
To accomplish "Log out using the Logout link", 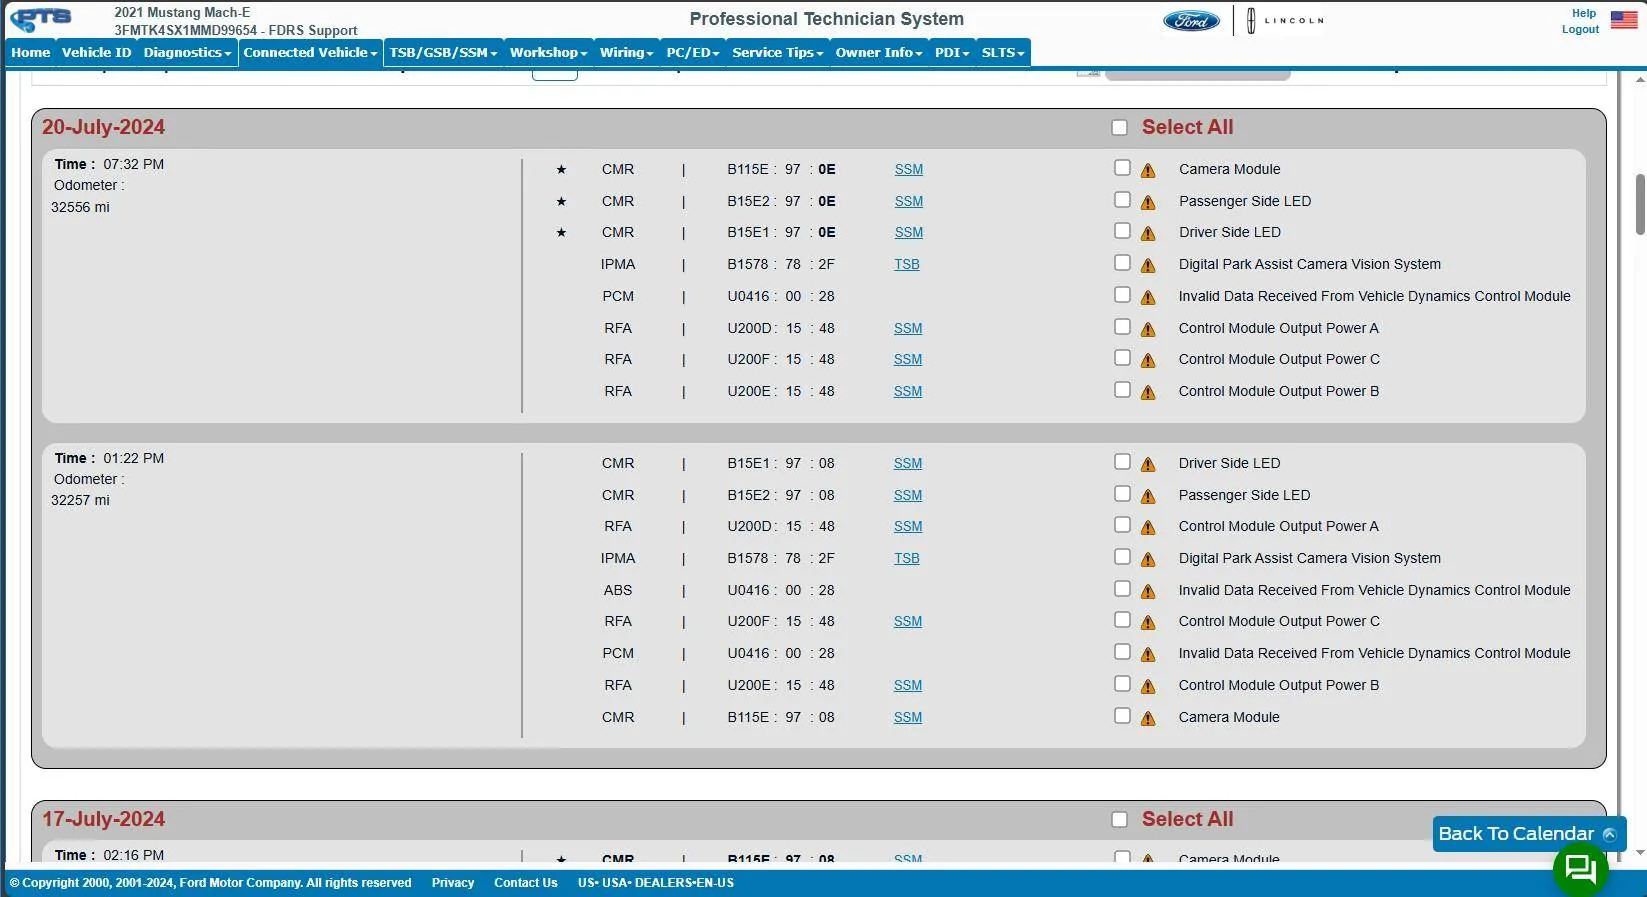I will [x=1580, y=29].
